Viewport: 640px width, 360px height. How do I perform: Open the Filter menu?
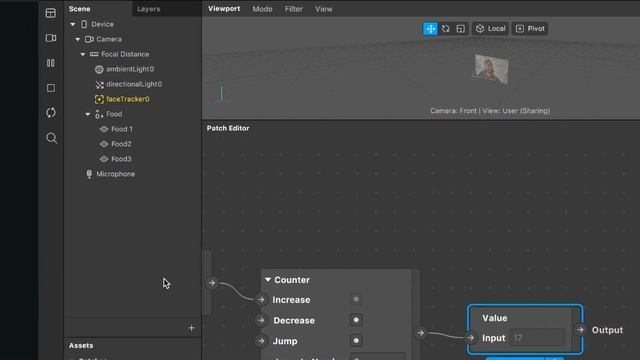click(x=294, y=9)
